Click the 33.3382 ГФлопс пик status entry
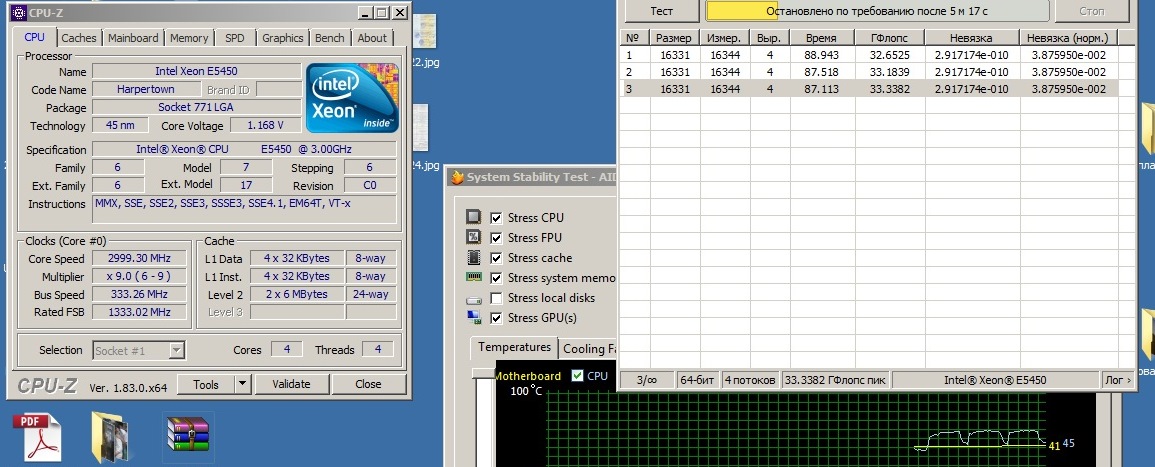Image resolution: width=1155 pixels, height=467 pixels. tap(835, 380)
